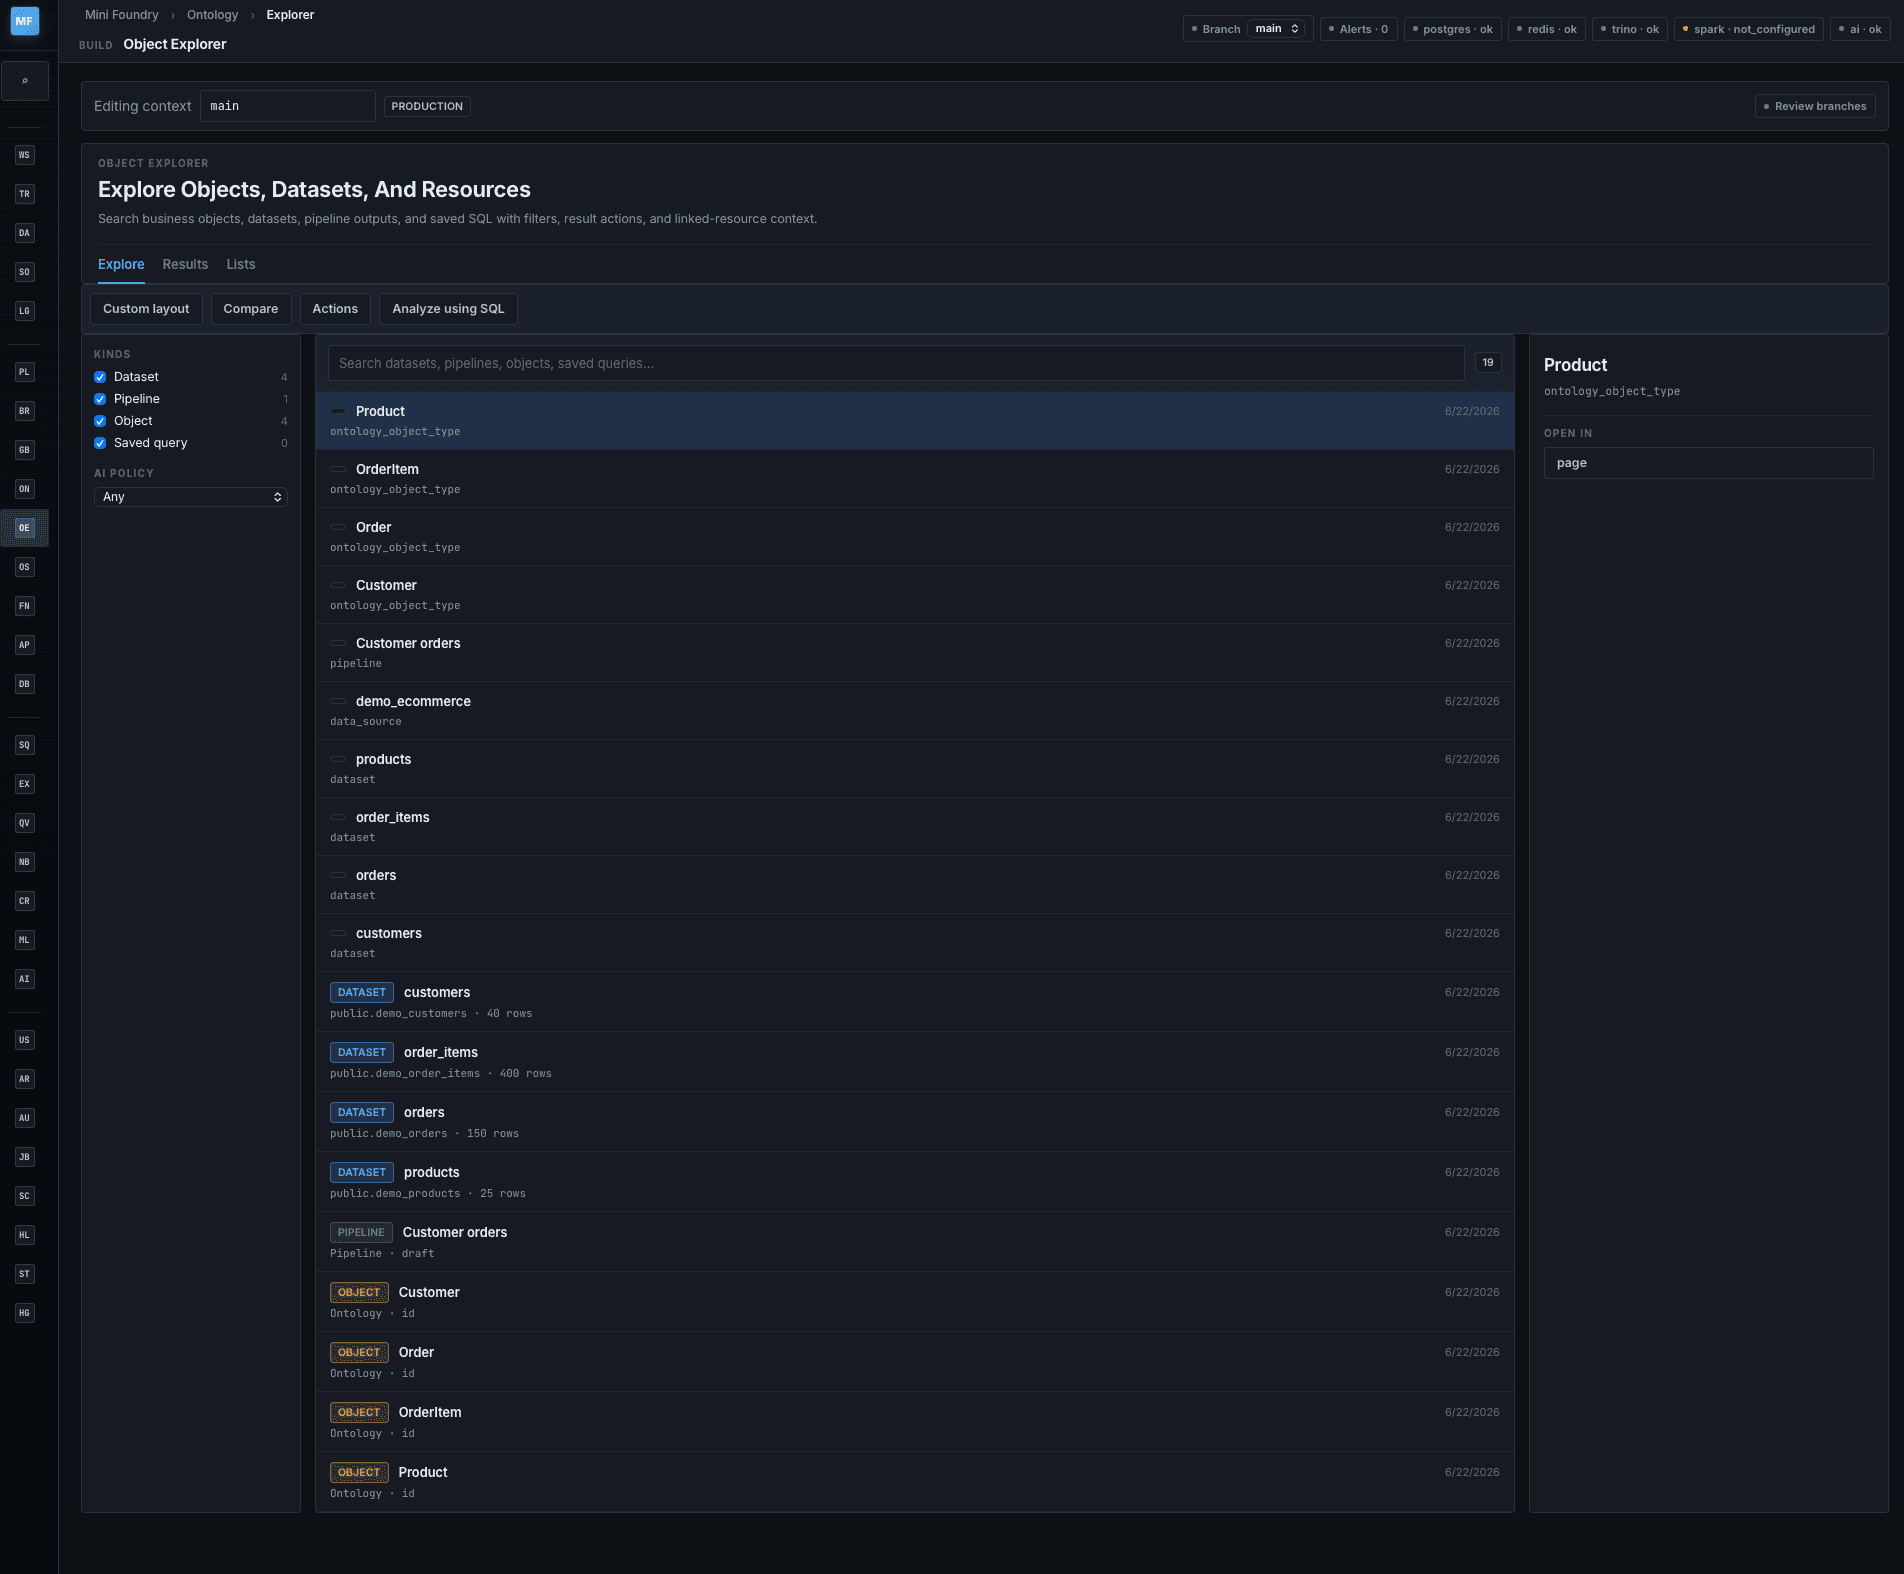The height and width of the screenshot is (1574, 1904).
Task: Open the sidebar search icon
Action: pyautogui.click(x=25, y=81)
